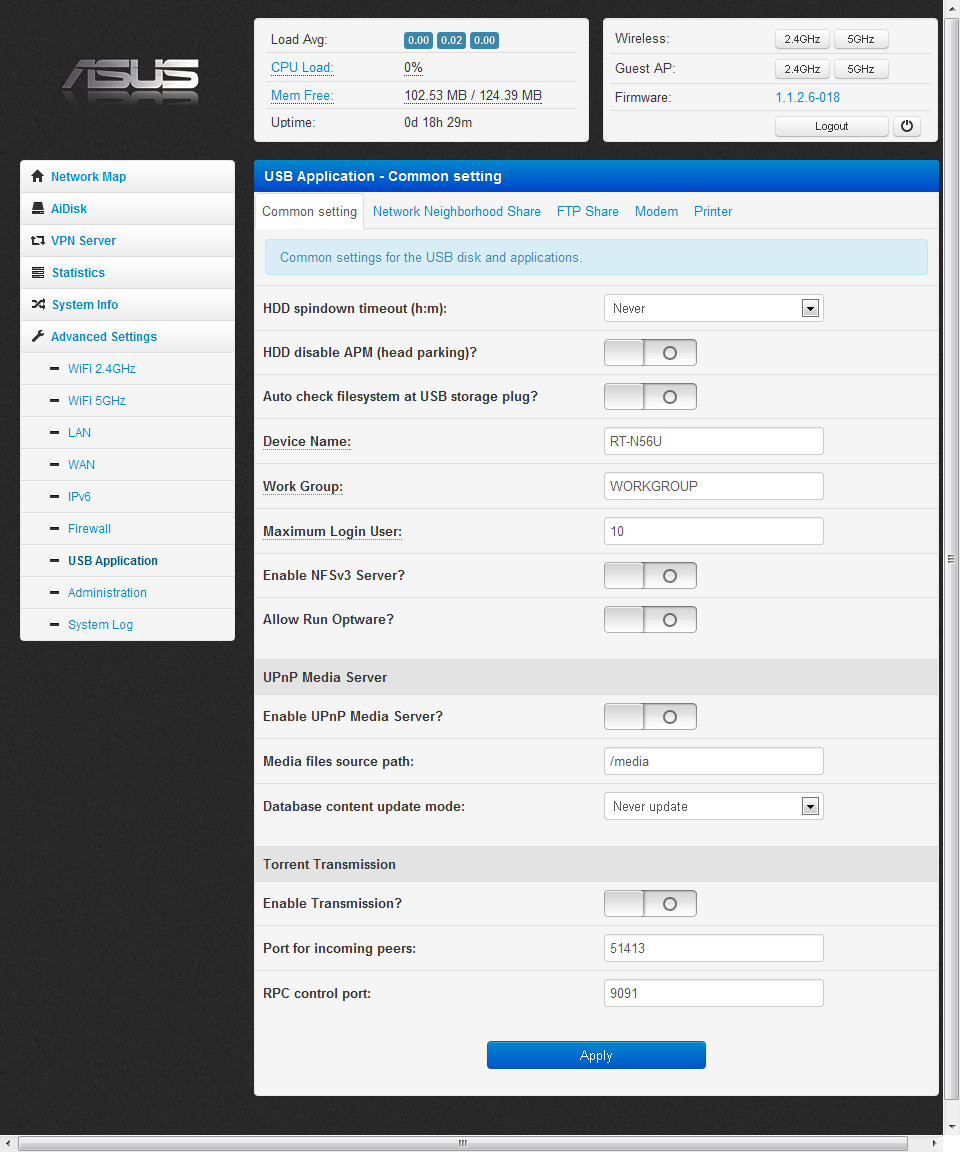Click the Device Name input field
Image resolution: width=960 pixels, height=1152 pixels.
713,441
